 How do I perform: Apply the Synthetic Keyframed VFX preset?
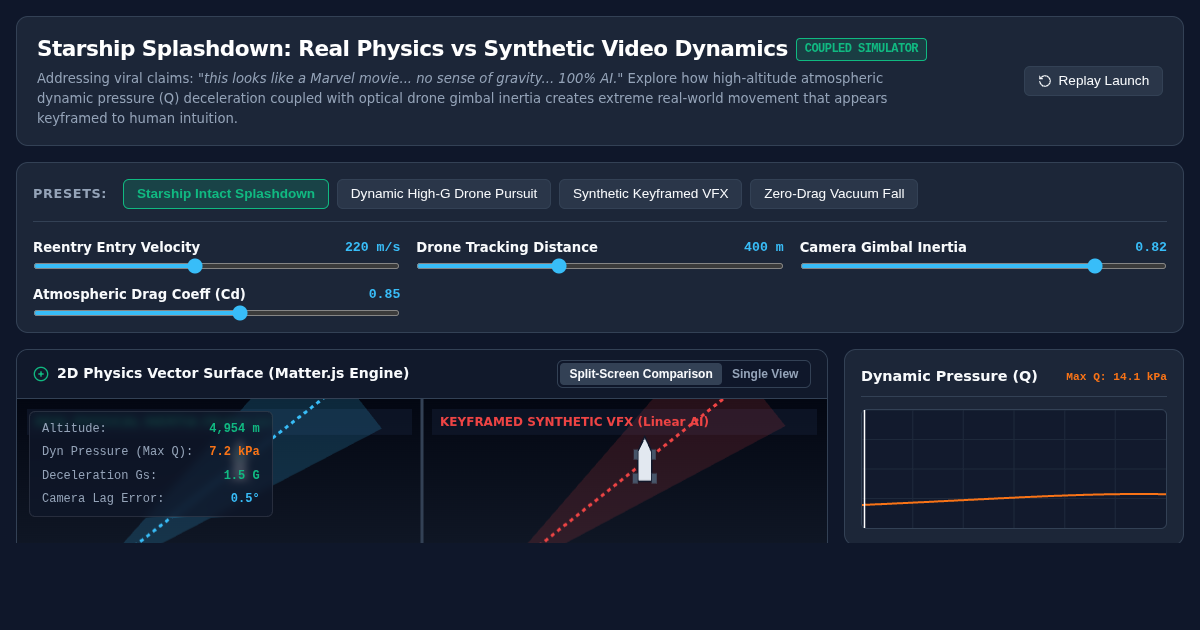[651, 194]
